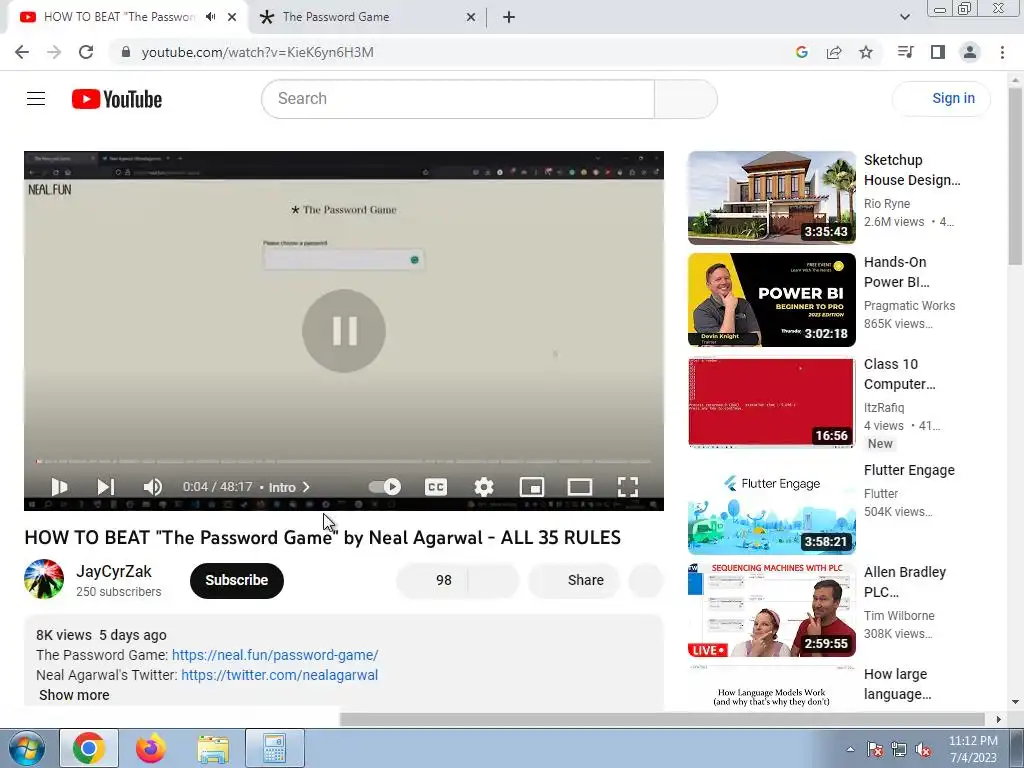This screenshot has width=1024, height=768.
Task: View site info via the address bar padlock
Action: click(x=126, y=52)
